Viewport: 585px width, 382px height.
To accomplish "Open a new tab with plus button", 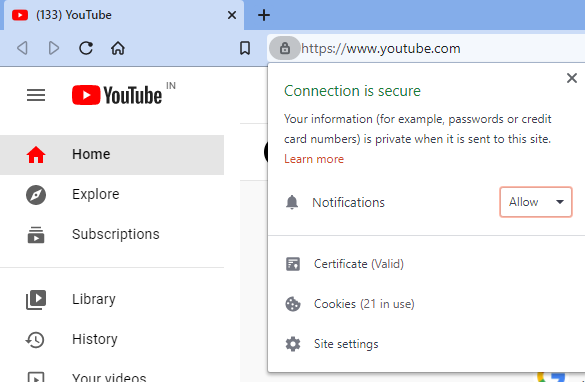I will [x=264, y=15].
